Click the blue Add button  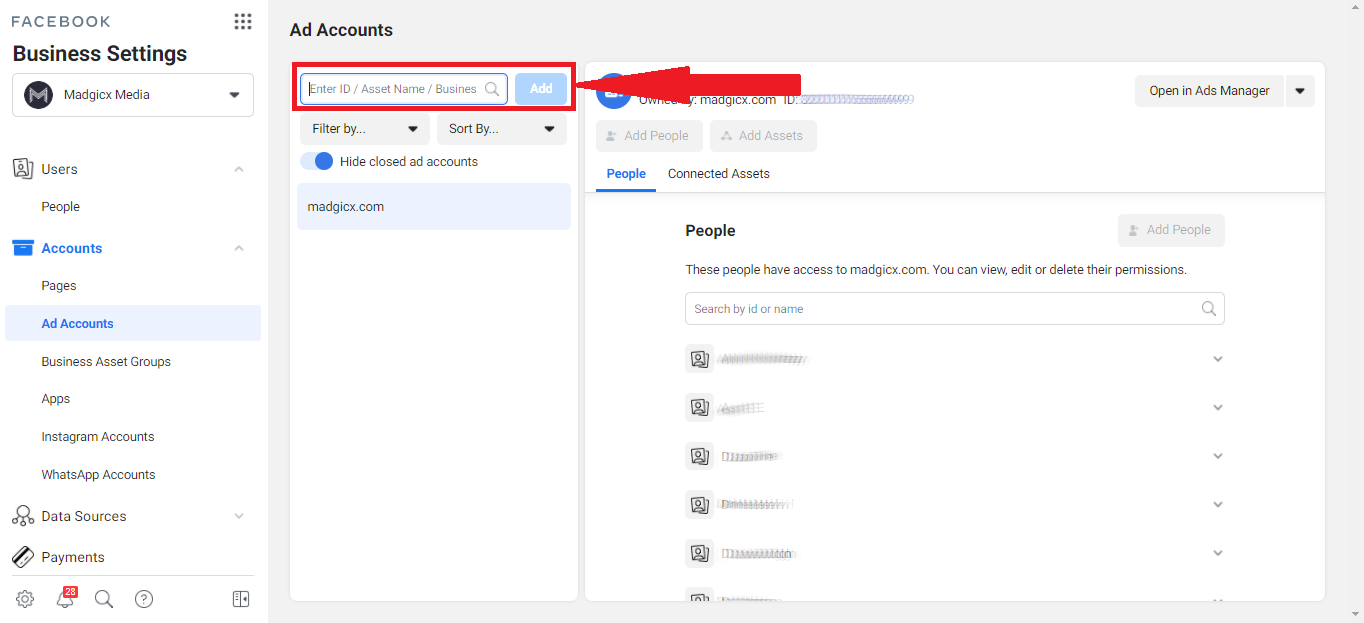[541, 89]
